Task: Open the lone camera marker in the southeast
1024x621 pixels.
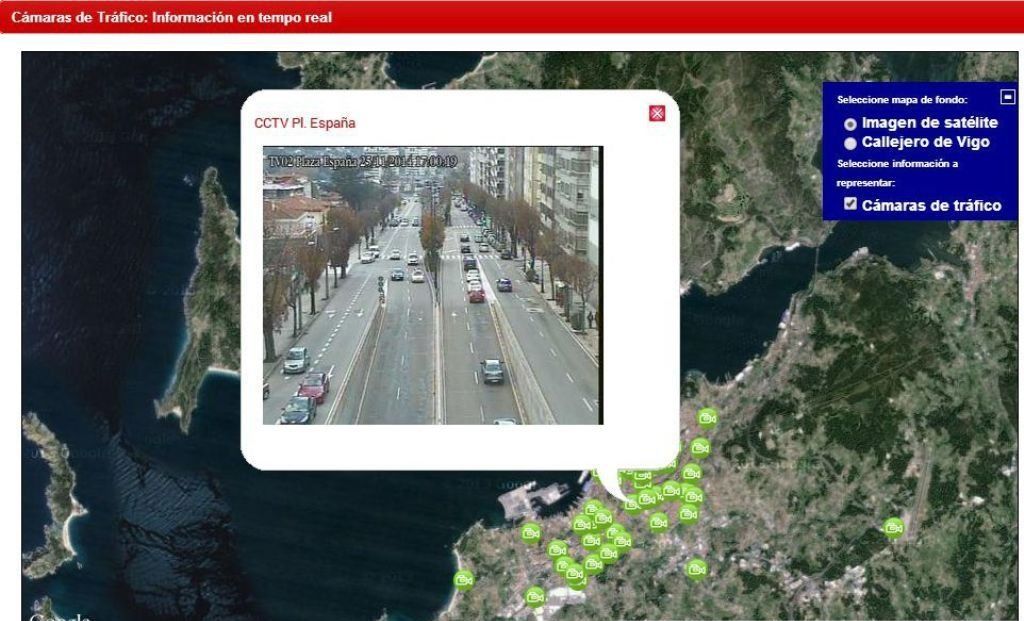Action: click(696, 568)
